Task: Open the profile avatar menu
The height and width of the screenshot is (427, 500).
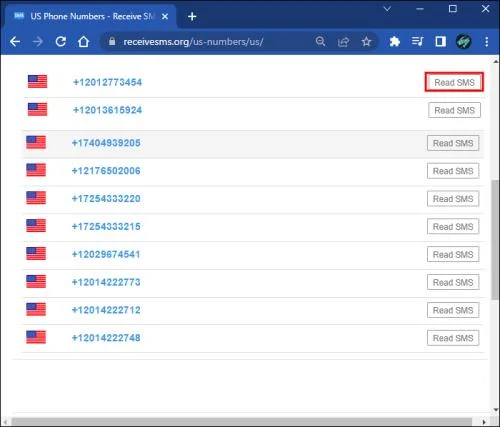Action: click(x=463, y=42)
